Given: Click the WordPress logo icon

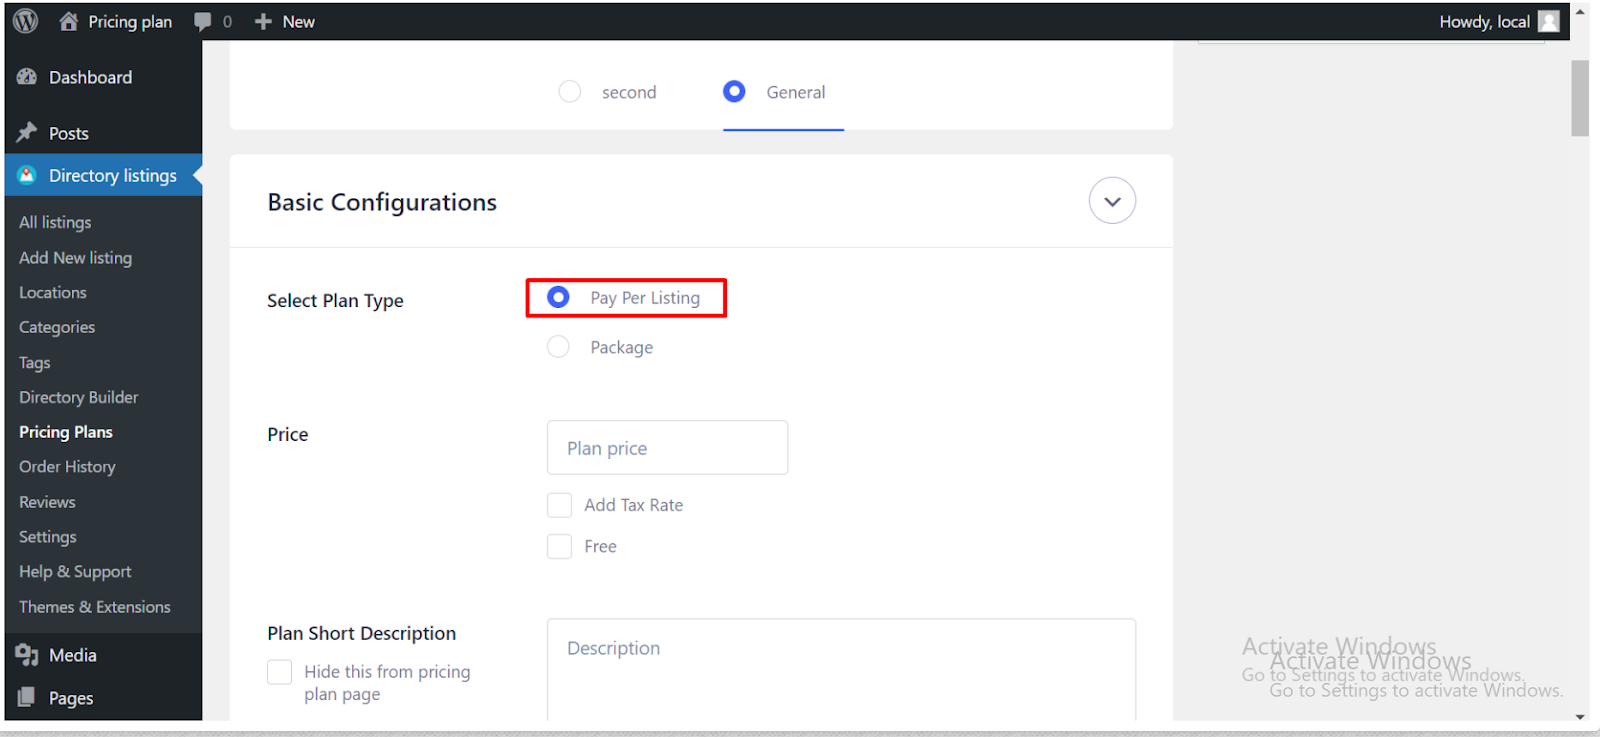Looking at the screenshot, I should tap(26, 21).
